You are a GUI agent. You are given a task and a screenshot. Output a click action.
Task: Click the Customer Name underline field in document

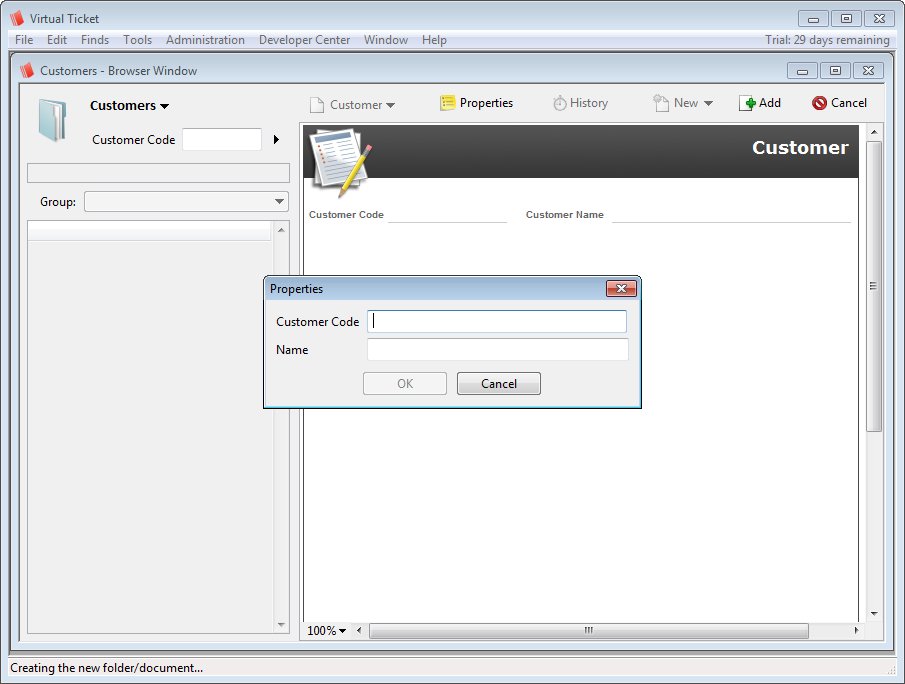click(731, 215)
